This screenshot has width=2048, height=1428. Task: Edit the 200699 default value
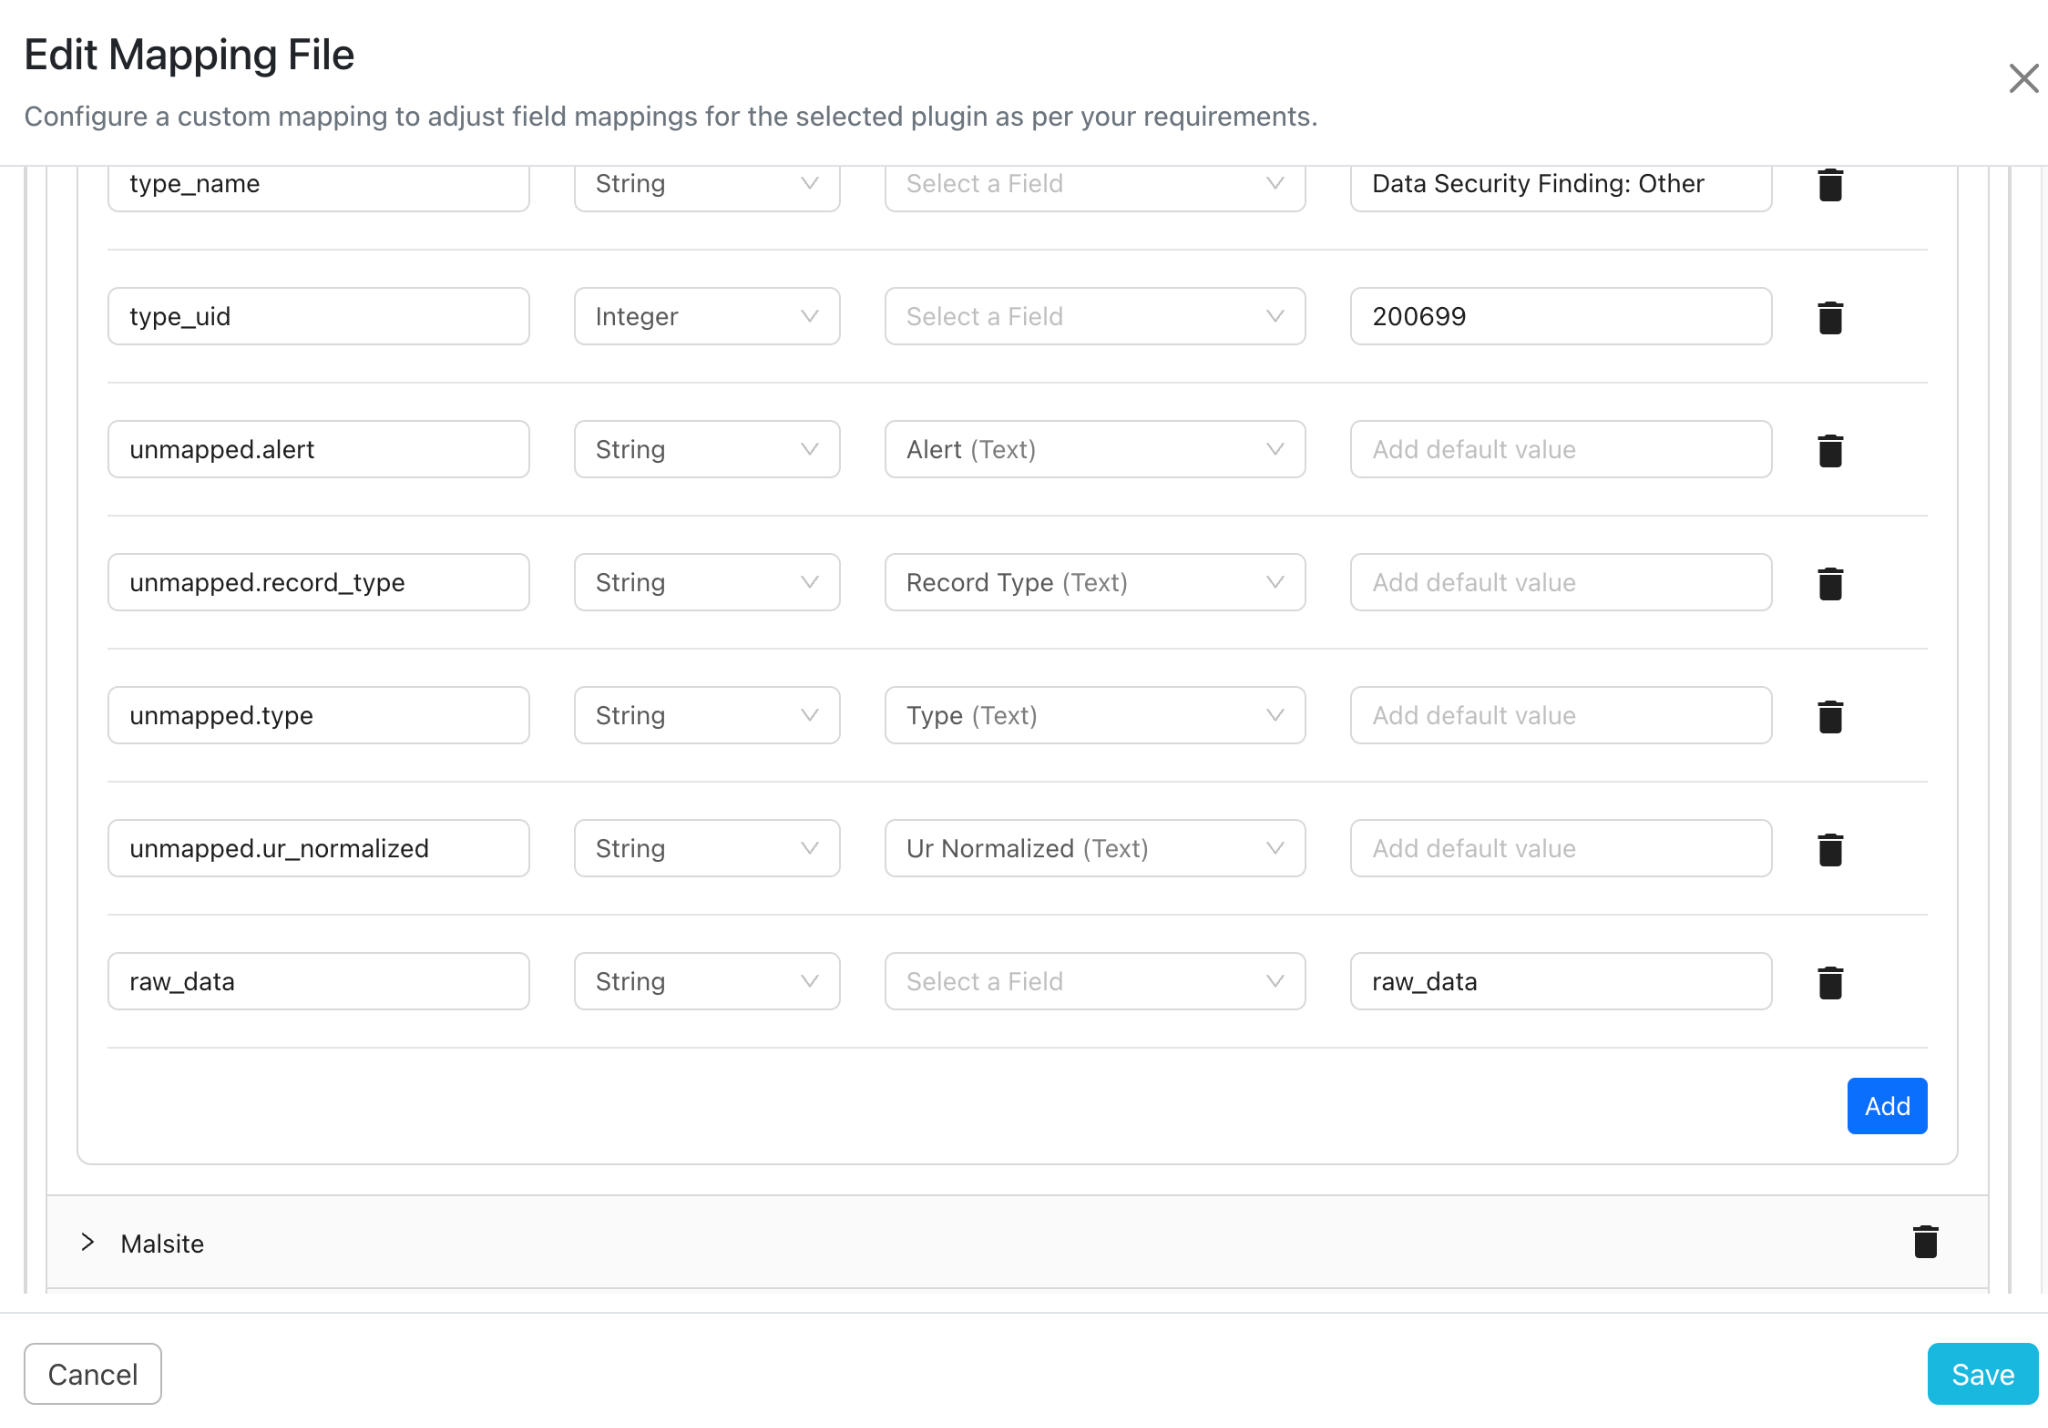tap(1561, 316)
